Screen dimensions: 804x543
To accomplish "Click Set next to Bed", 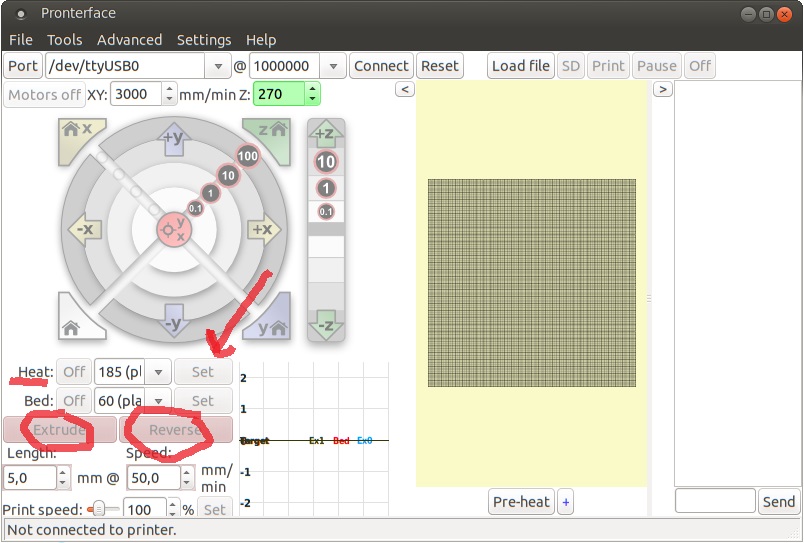I will point(203,401).
